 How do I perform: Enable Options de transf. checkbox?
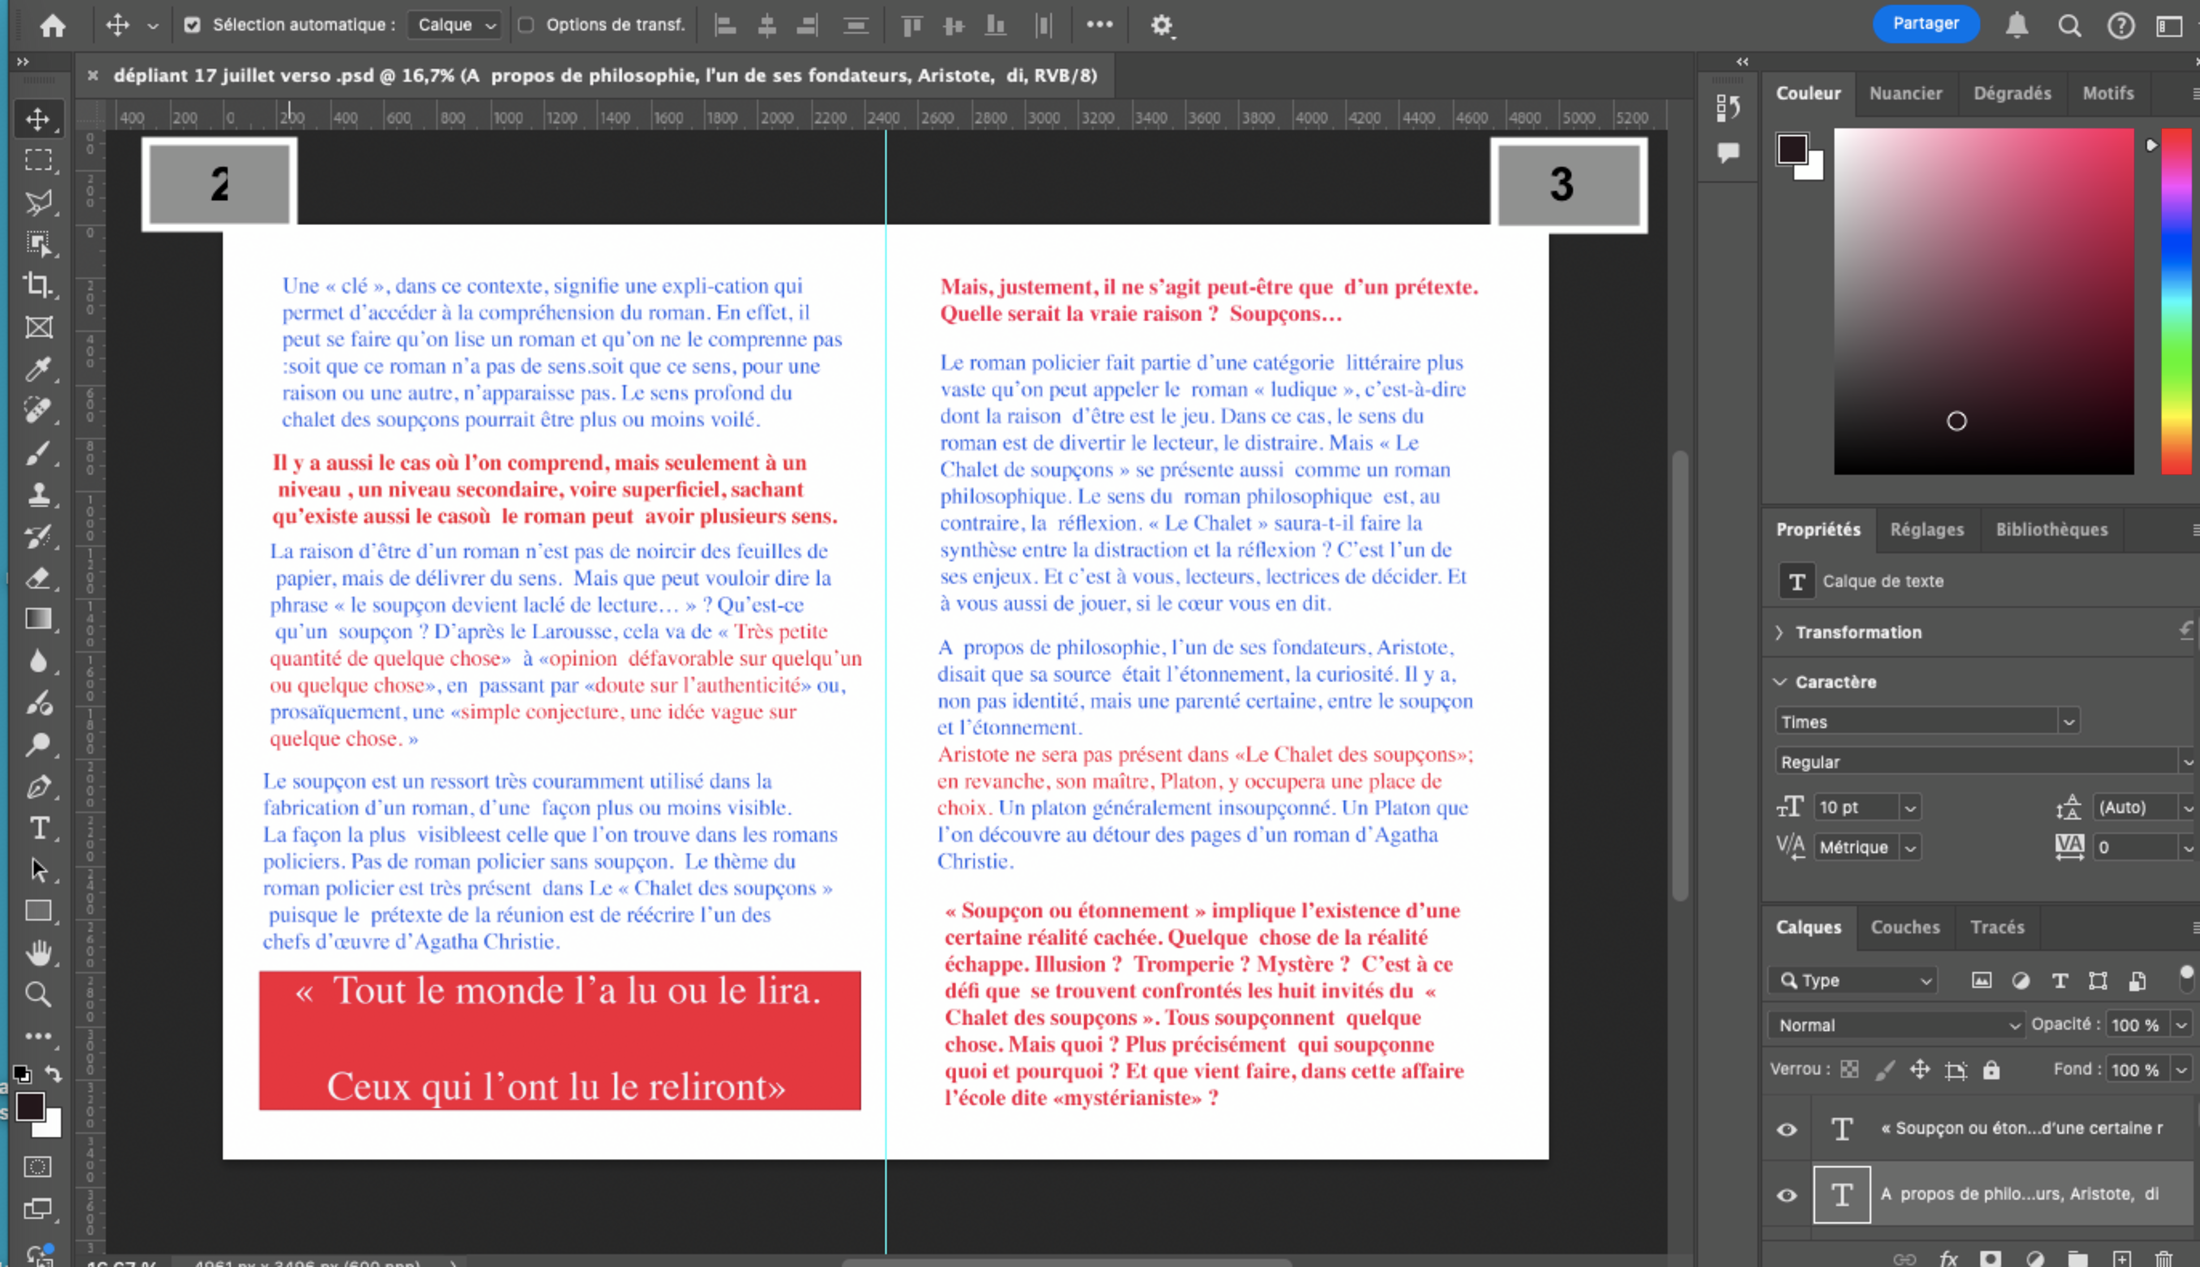[526, 25]
